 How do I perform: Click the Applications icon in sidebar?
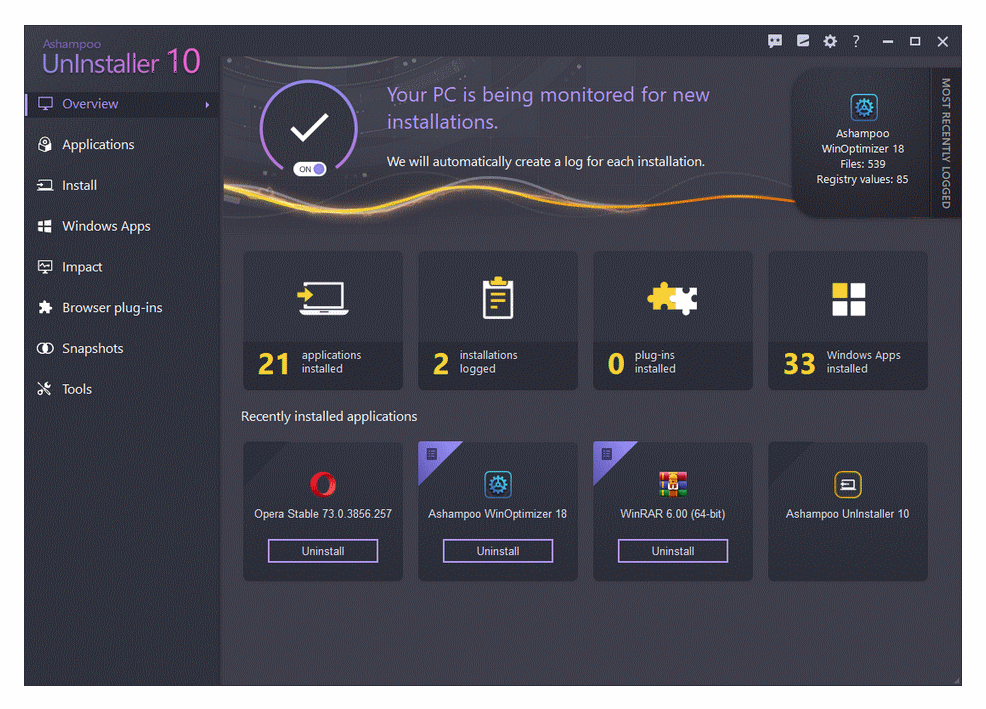[x=45, y=145]
